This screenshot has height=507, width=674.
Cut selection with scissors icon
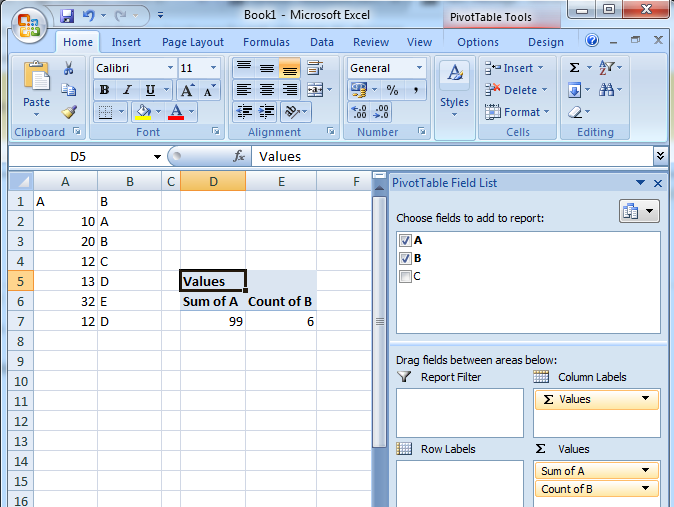point(68,68)
